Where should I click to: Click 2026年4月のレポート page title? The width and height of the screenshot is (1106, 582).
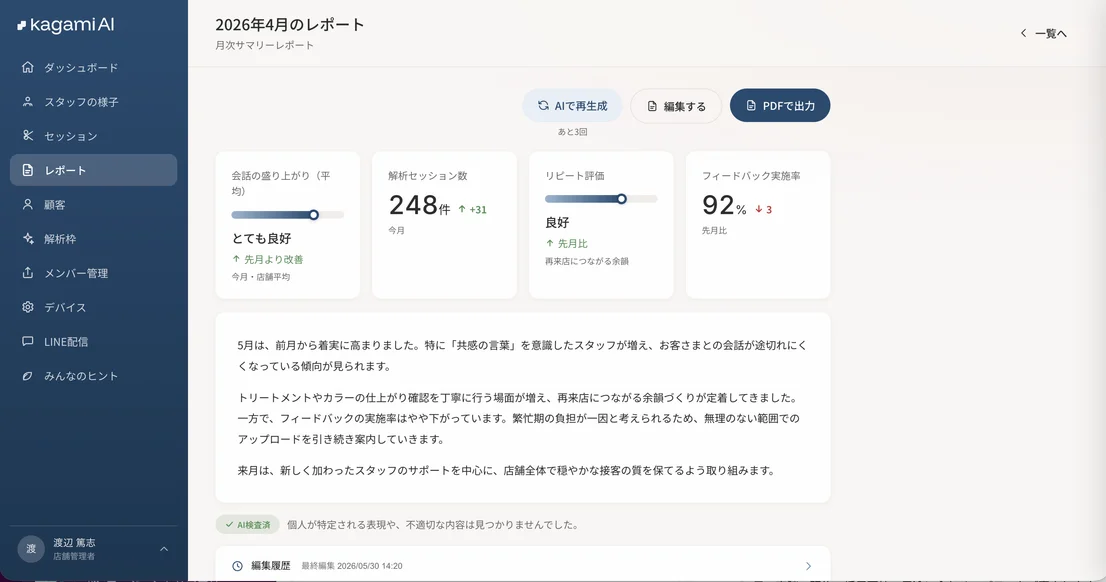[290, 25]
